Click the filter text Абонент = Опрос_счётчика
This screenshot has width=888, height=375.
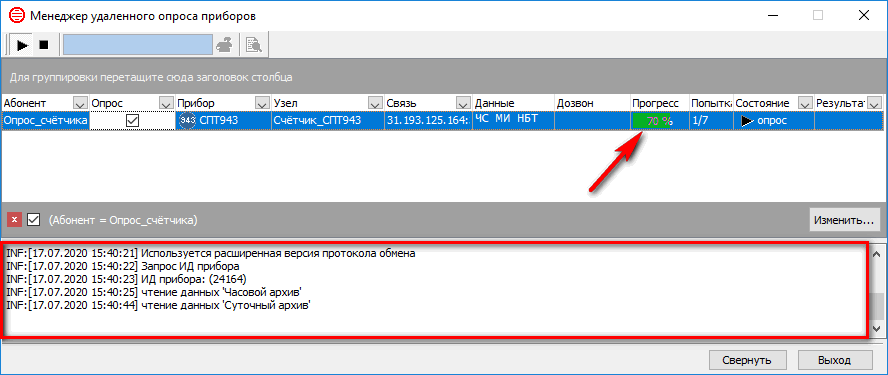(x=123, y=220)
